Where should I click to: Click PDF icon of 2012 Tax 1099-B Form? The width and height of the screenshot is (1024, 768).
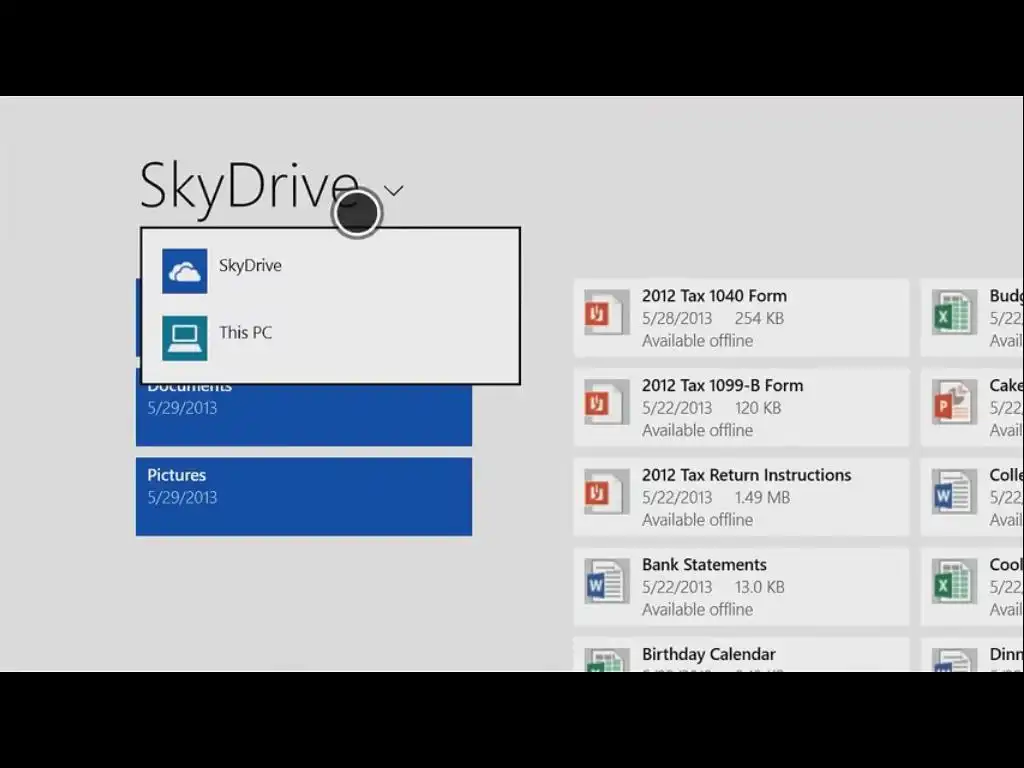(607, 402)
